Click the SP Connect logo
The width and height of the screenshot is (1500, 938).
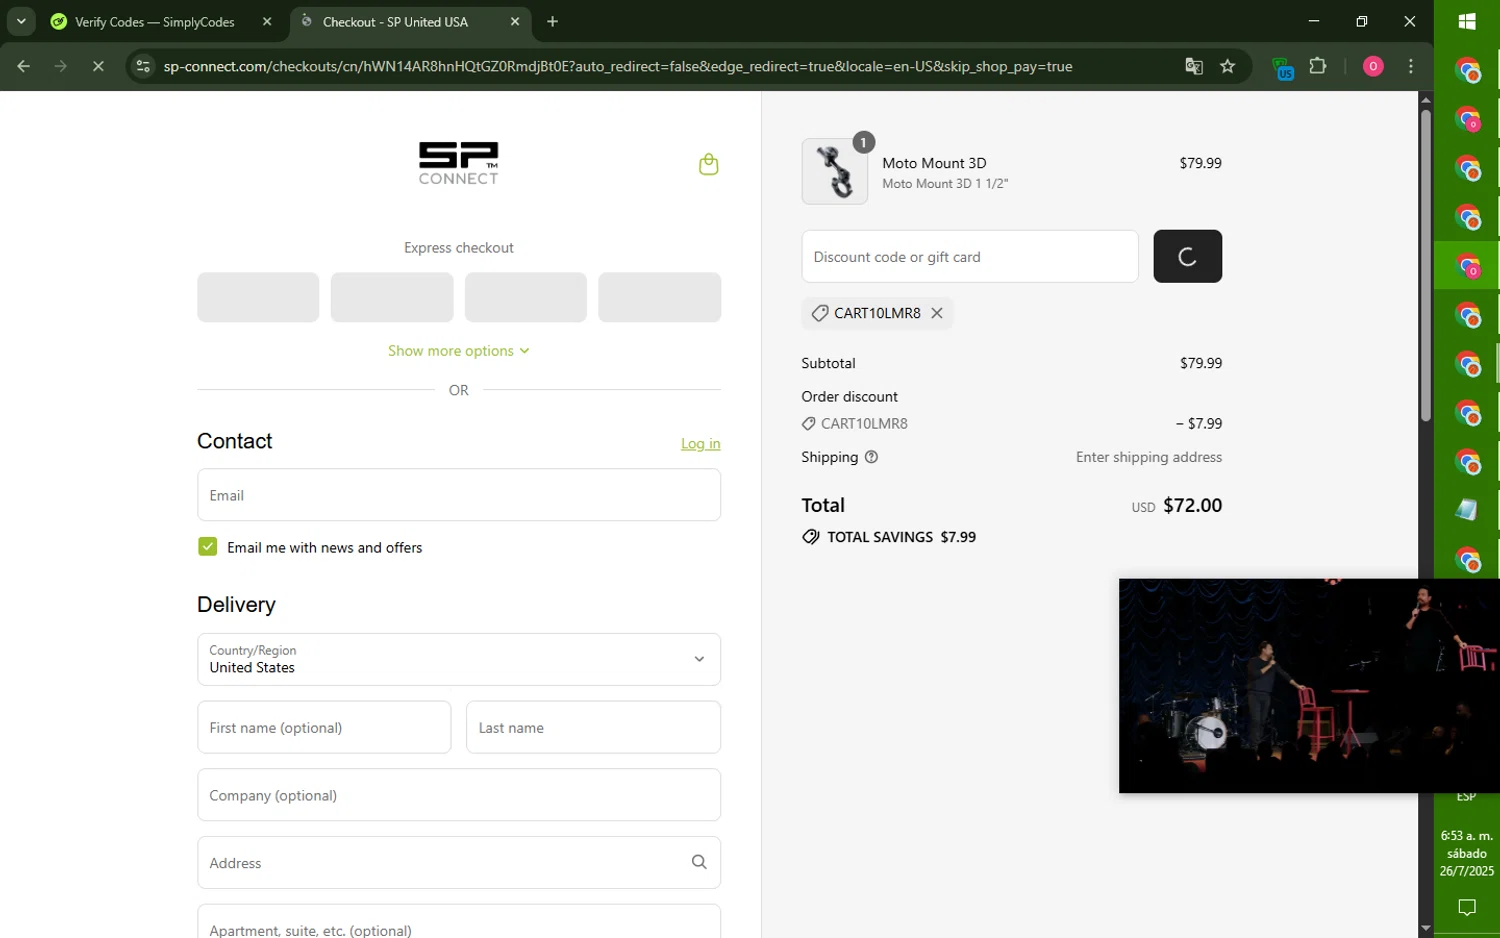coord(459,163)
